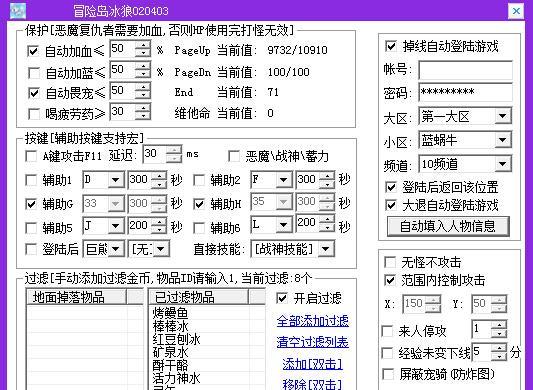The height and width of the screenshot is (390, 533).
Task: Increase the 经验未变下线 minutes spinner
Action: click(499, 348)
